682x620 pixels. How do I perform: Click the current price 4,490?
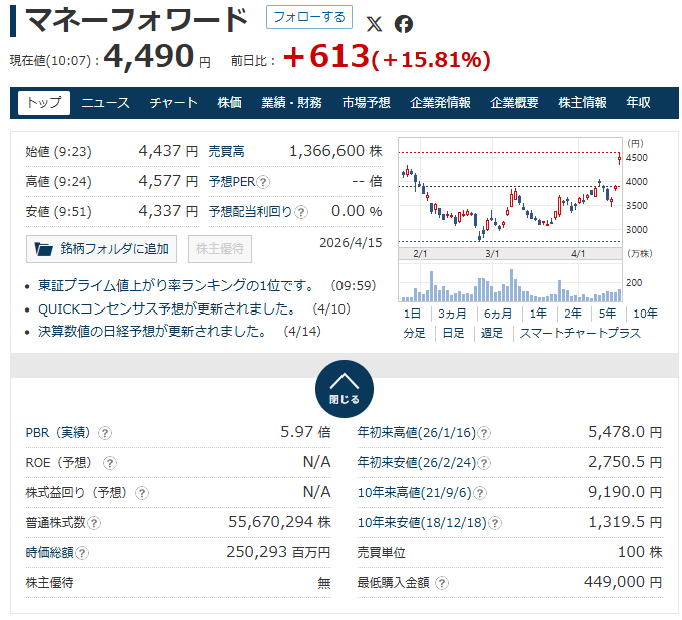click(x=149, y=56)
